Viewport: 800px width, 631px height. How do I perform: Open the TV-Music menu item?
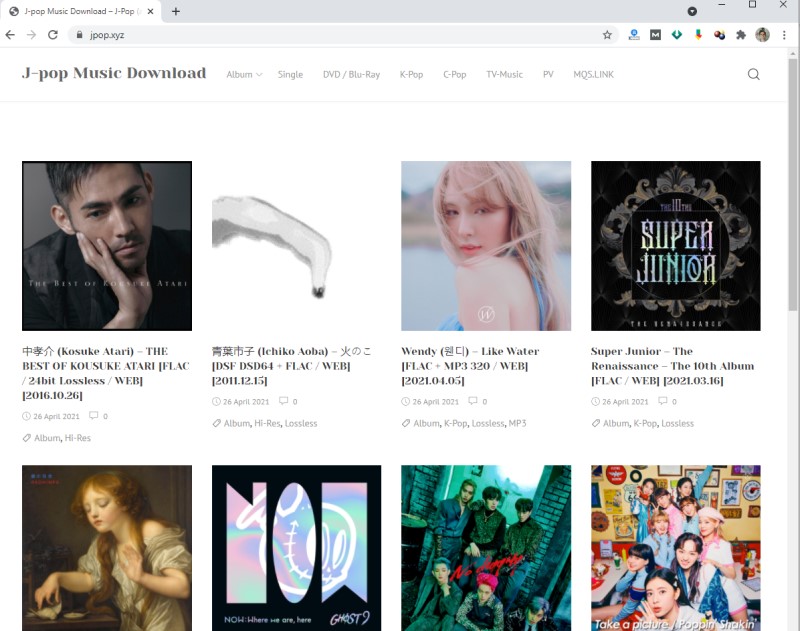pos(505,74)
